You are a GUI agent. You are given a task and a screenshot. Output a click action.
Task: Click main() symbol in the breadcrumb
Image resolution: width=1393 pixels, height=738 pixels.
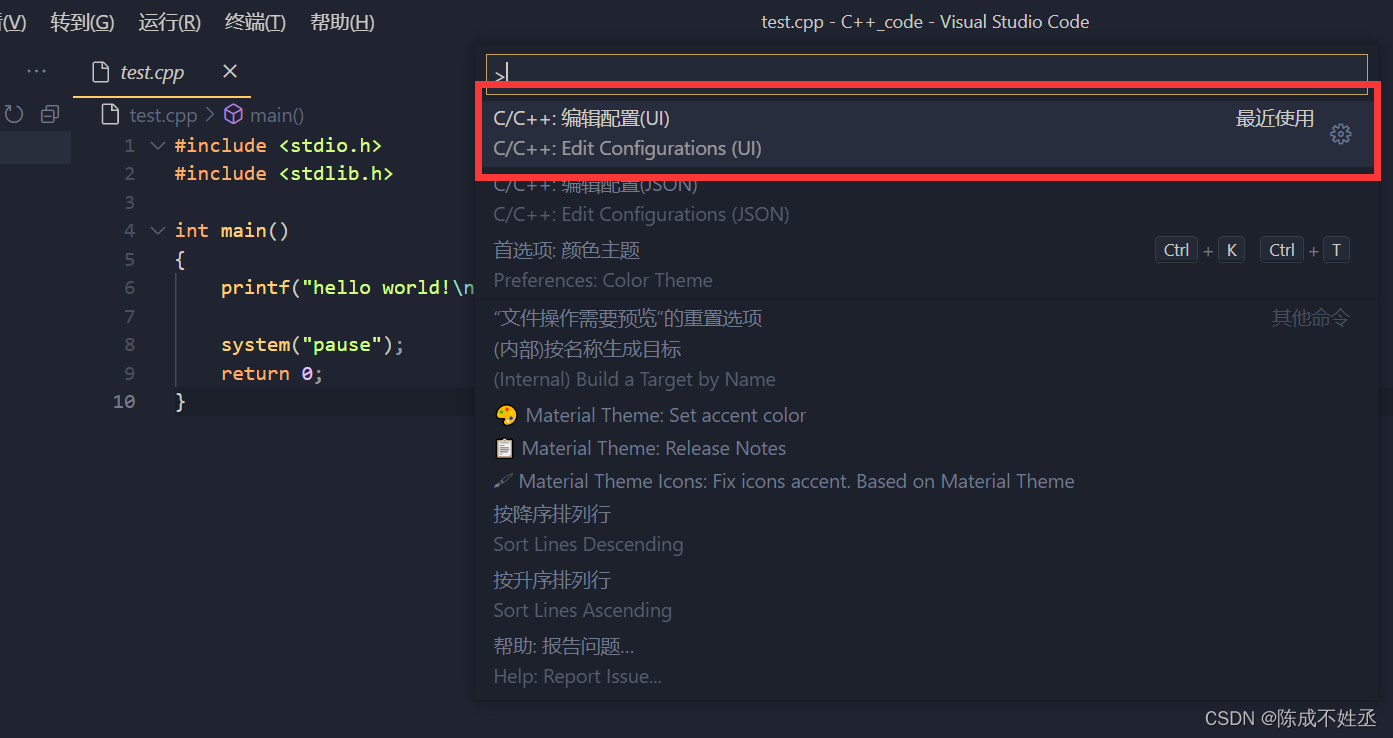(x=277, y=115)
